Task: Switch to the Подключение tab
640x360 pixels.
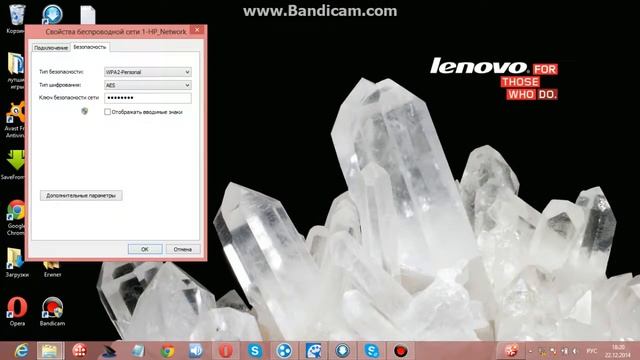Action: (51, 48)
